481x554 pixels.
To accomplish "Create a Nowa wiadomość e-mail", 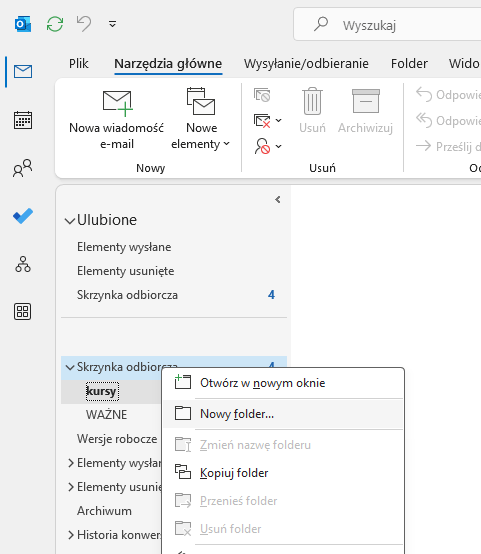I will 117,120.
